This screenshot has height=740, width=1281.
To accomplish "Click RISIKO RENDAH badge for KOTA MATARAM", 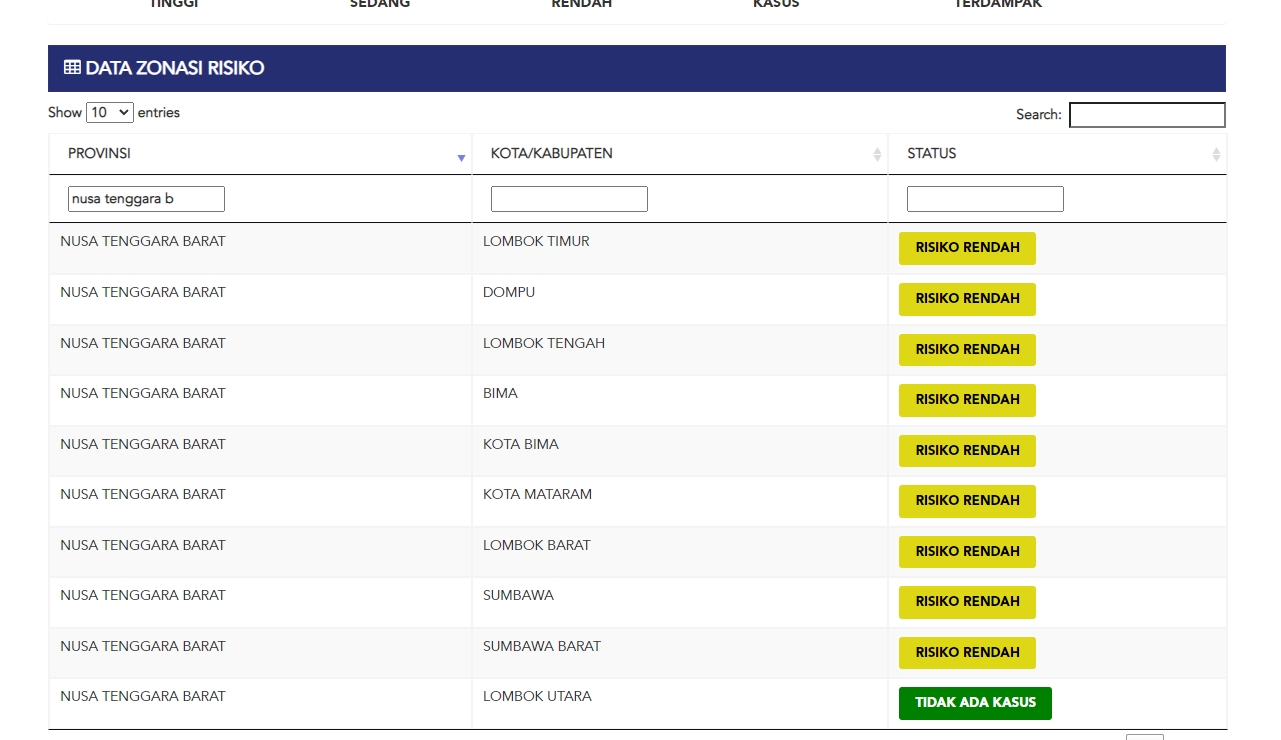I will [967, 501].
